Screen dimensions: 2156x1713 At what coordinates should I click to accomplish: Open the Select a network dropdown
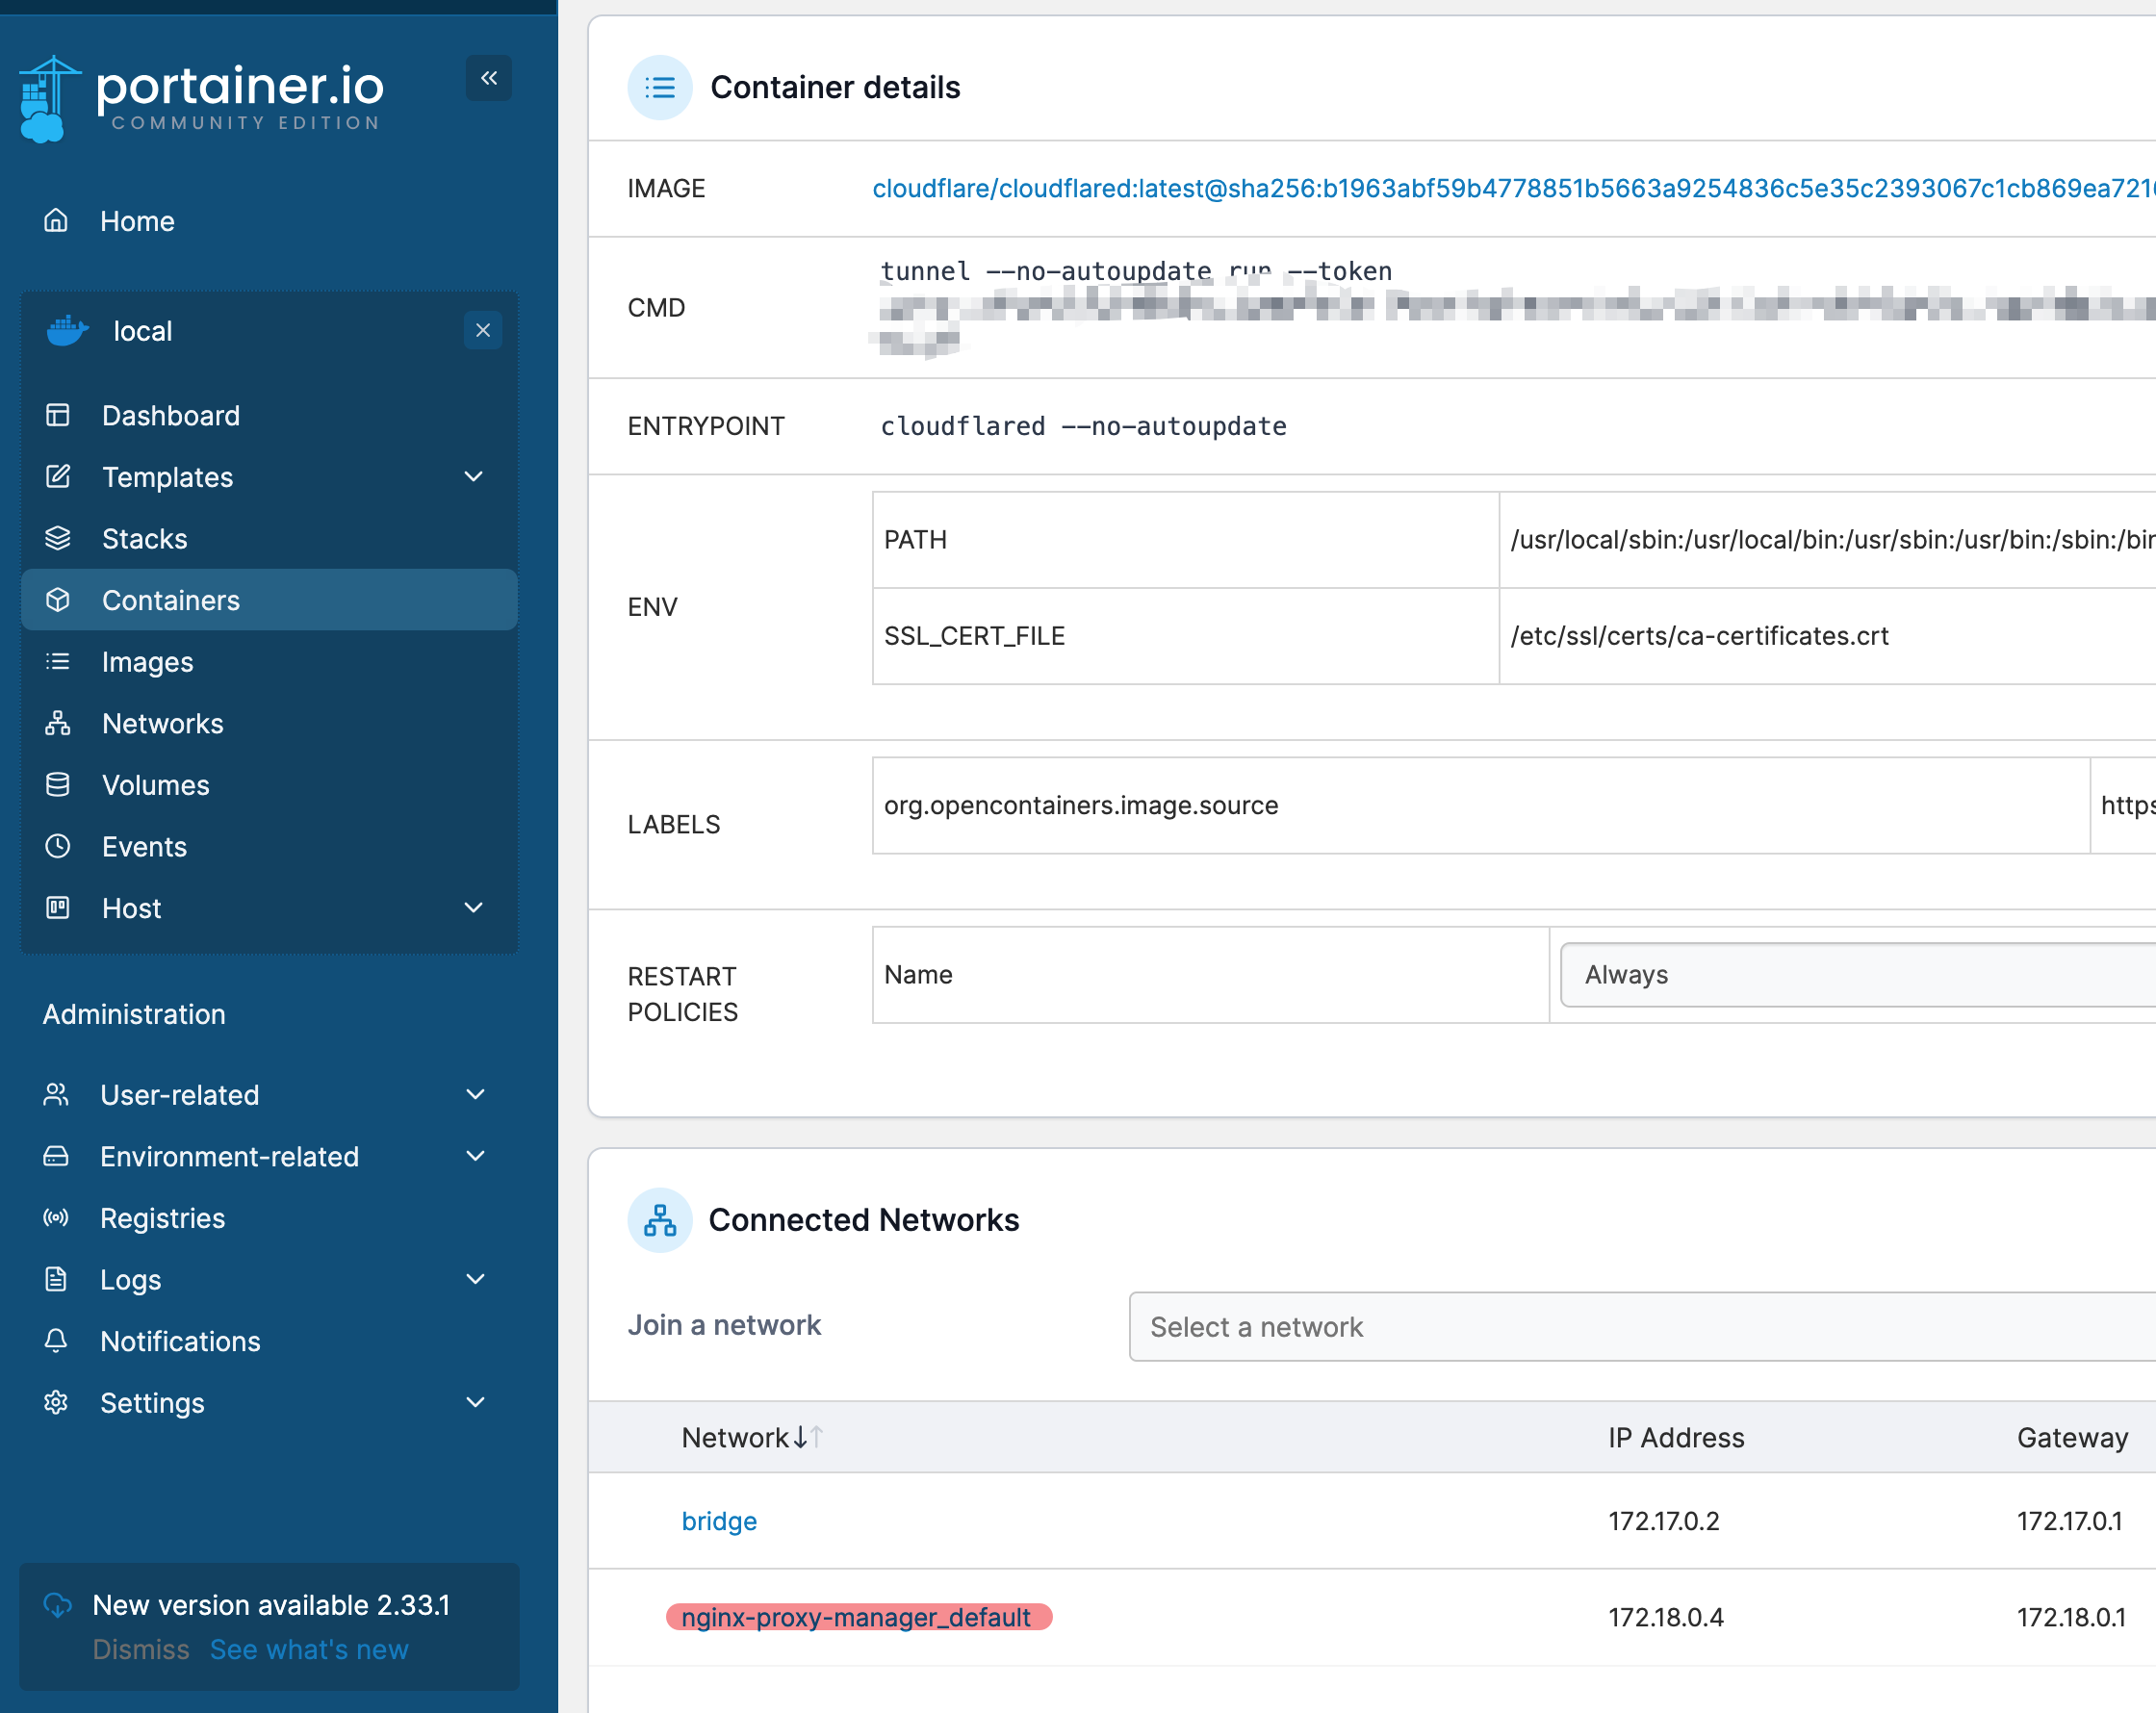tap(1642, 1327)
